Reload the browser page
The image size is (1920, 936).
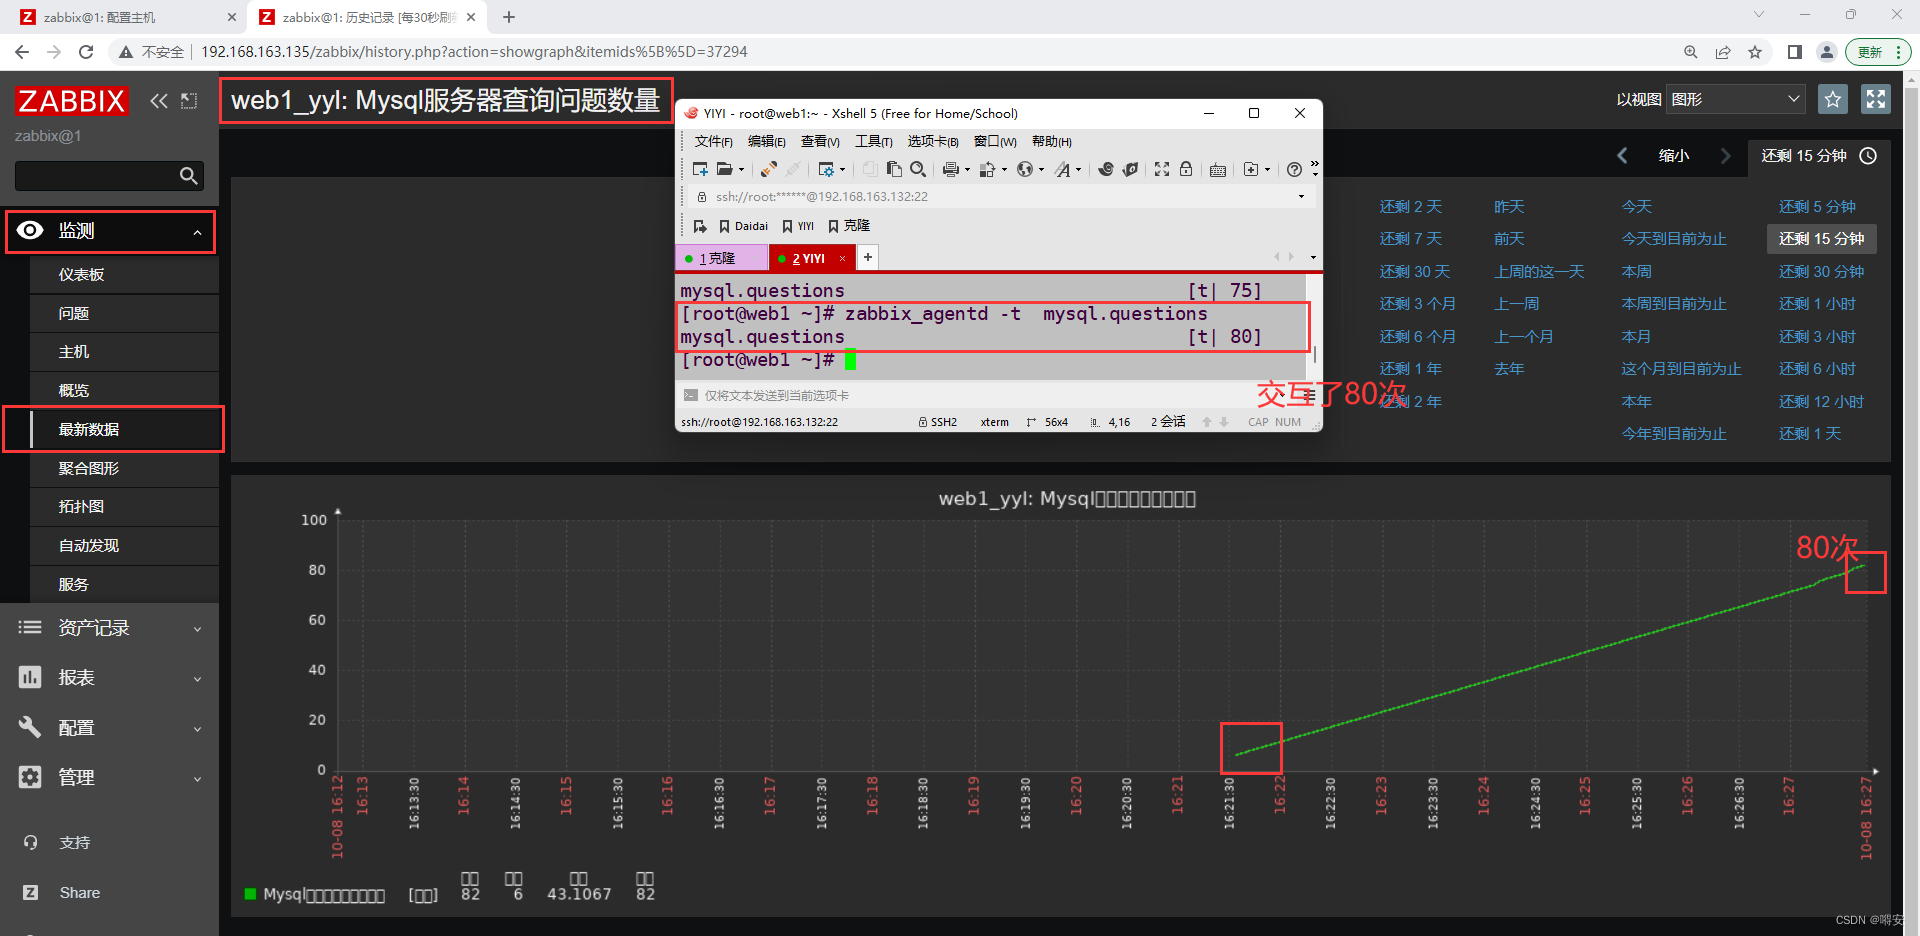click(x=86, y=52)
